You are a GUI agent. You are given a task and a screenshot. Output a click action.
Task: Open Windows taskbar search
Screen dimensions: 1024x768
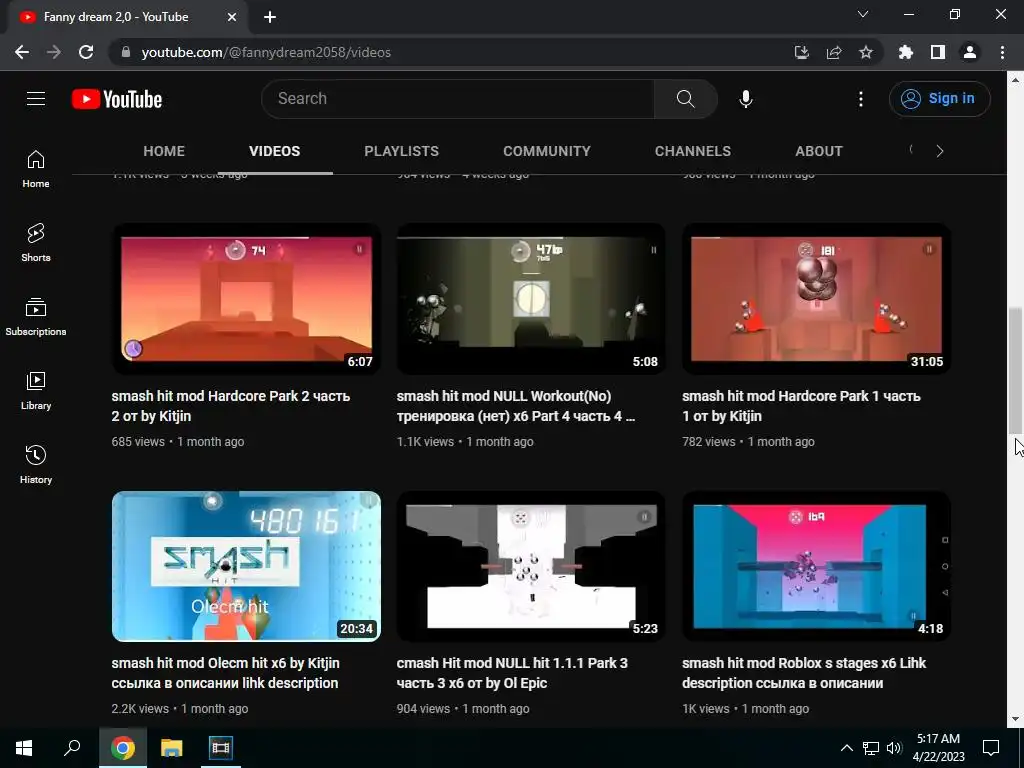(72, 748)
